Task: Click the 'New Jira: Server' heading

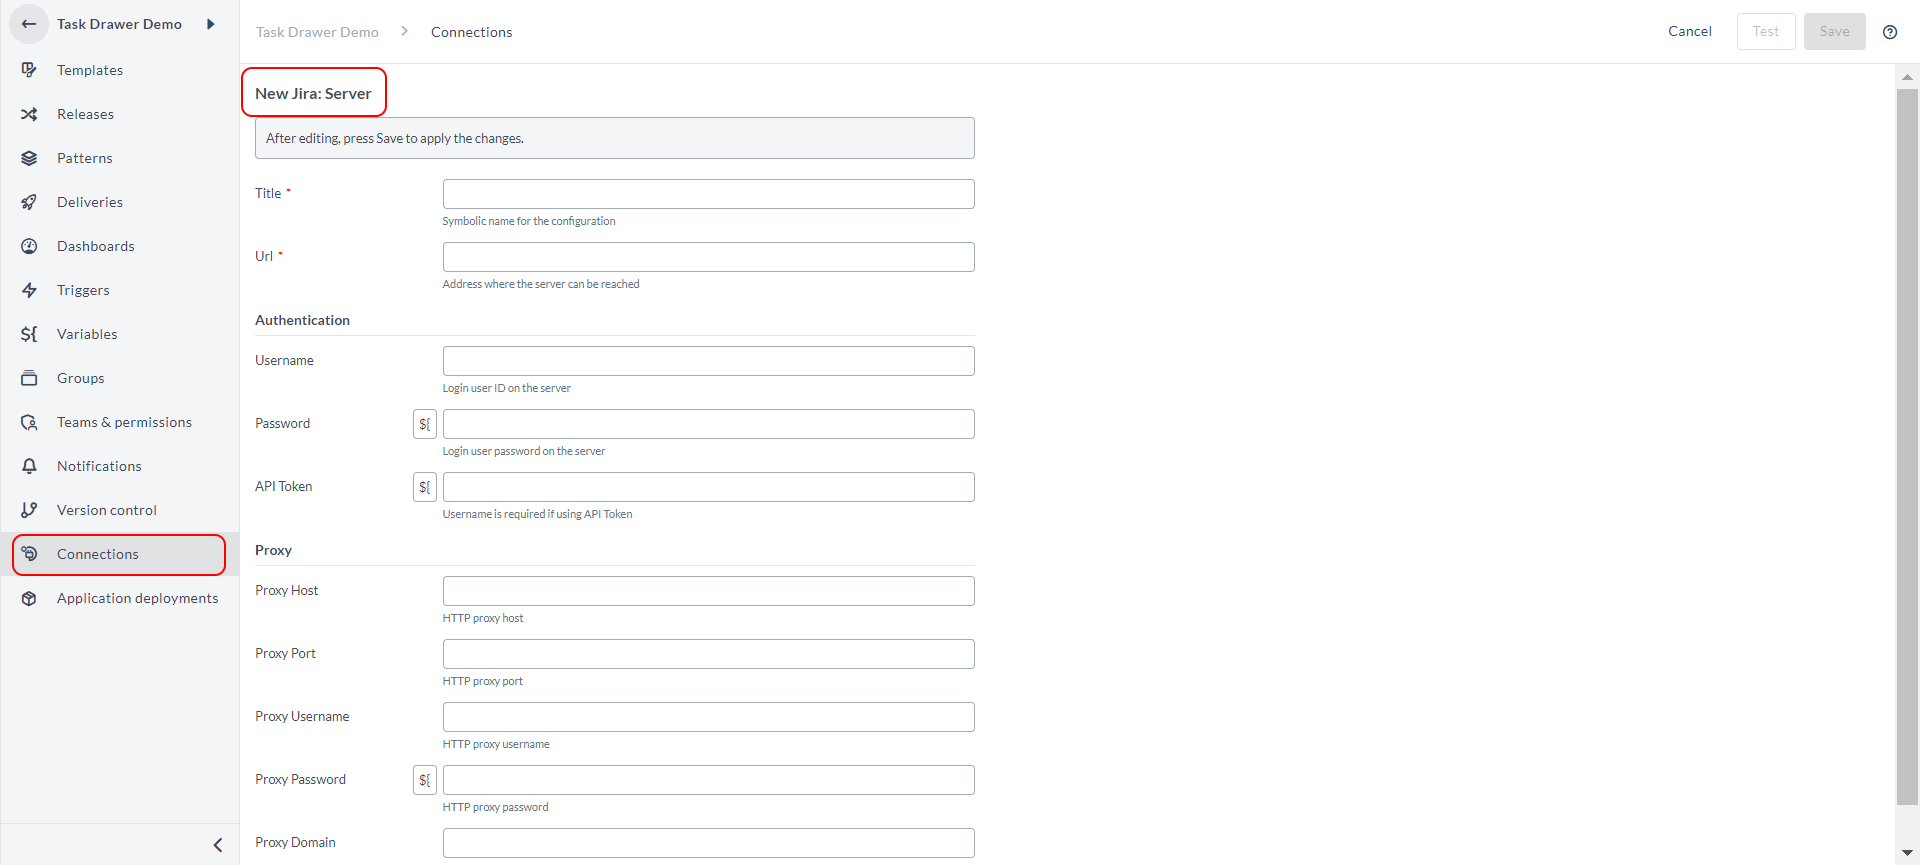Action: tap(313, 93)
